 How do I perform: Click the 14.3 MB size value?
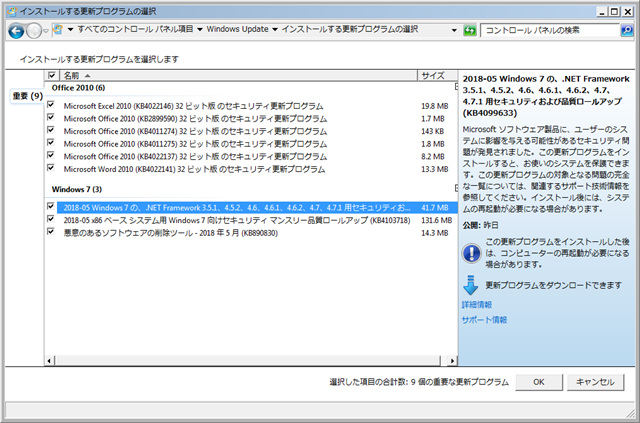point(435,233)
